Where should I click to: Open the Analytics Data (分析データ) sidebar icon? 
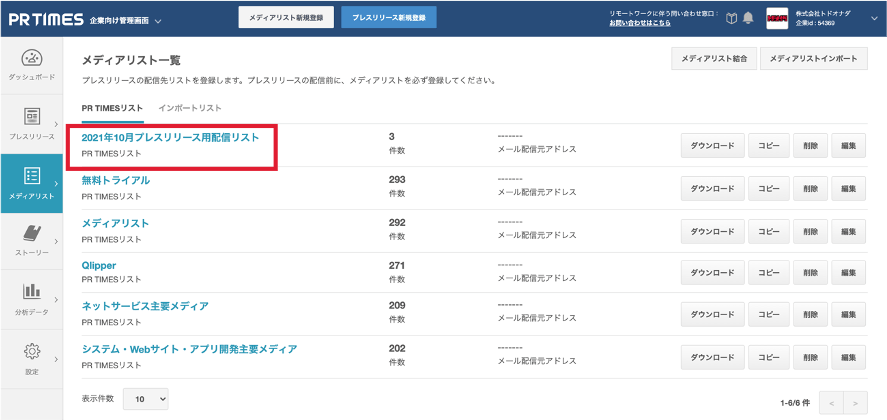point(31,298)
